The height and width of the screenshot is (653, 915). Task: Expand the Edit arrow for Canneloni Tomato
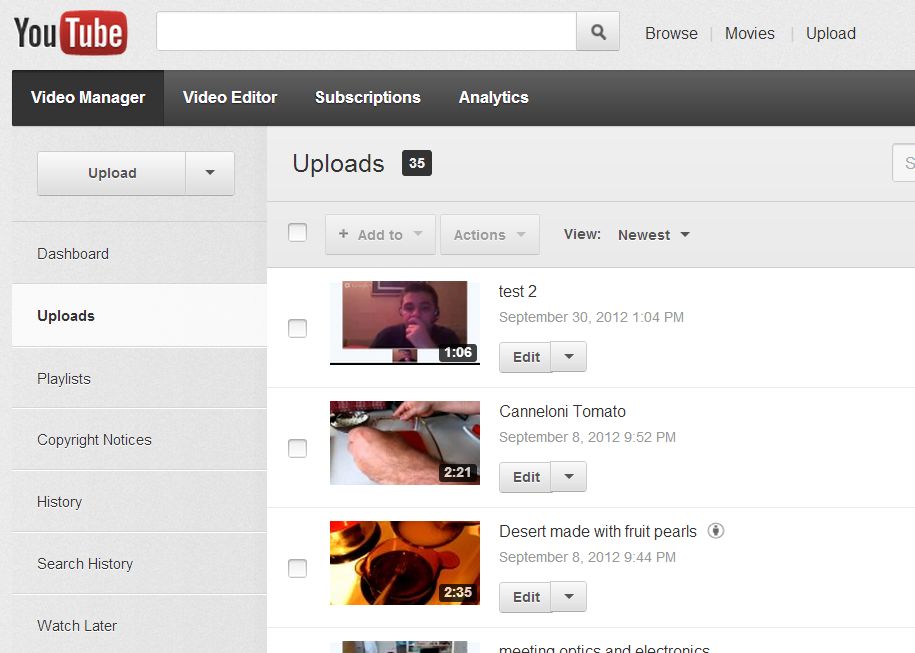[x=569, y=477]
